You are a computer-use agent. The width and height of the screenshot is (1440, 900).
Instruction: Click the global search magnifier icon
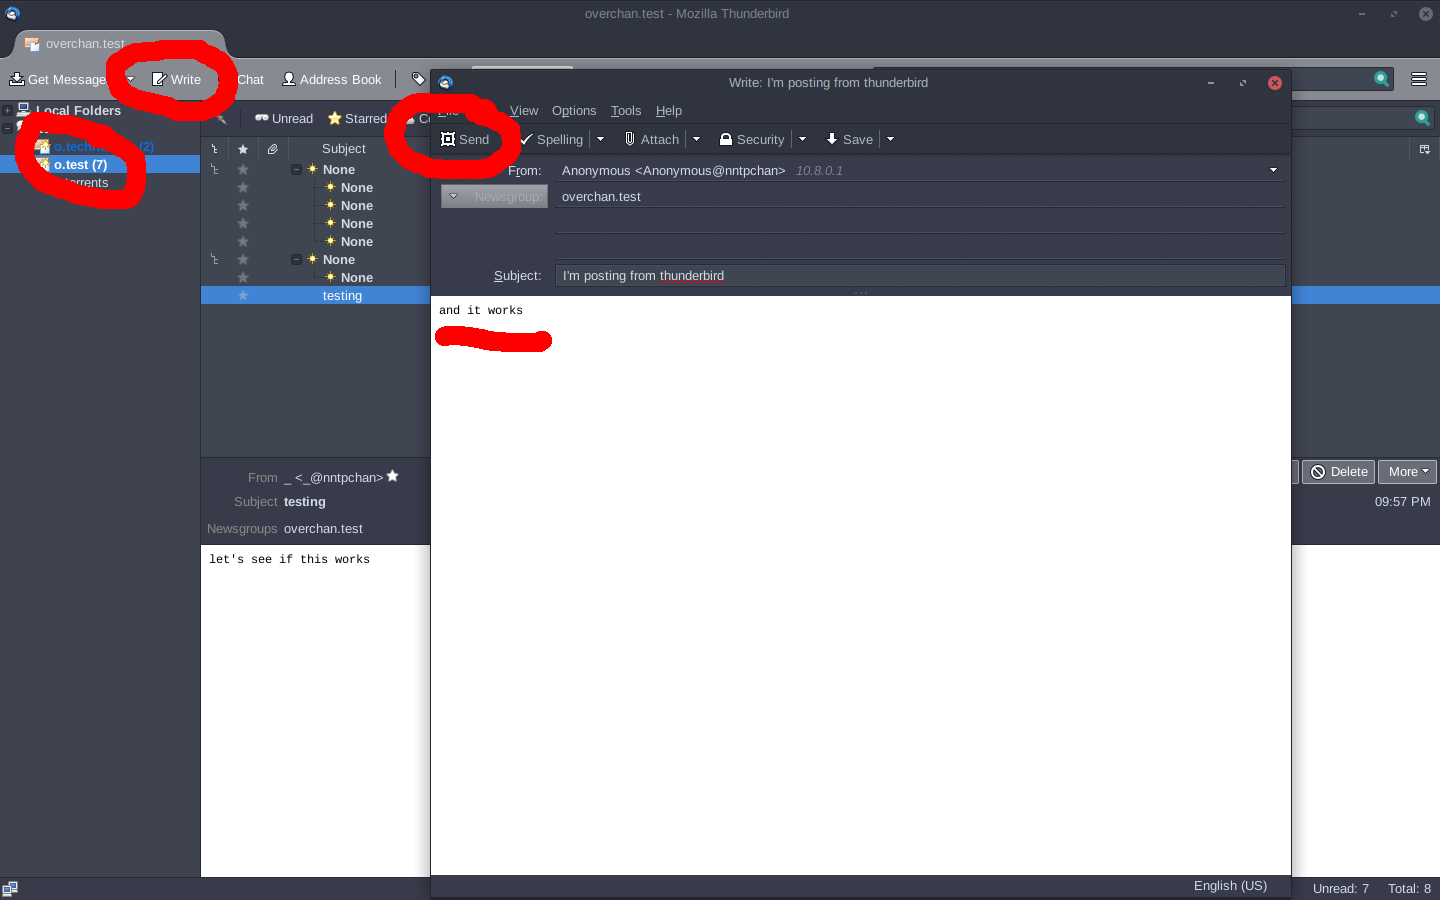click(x=1382, y=78)
